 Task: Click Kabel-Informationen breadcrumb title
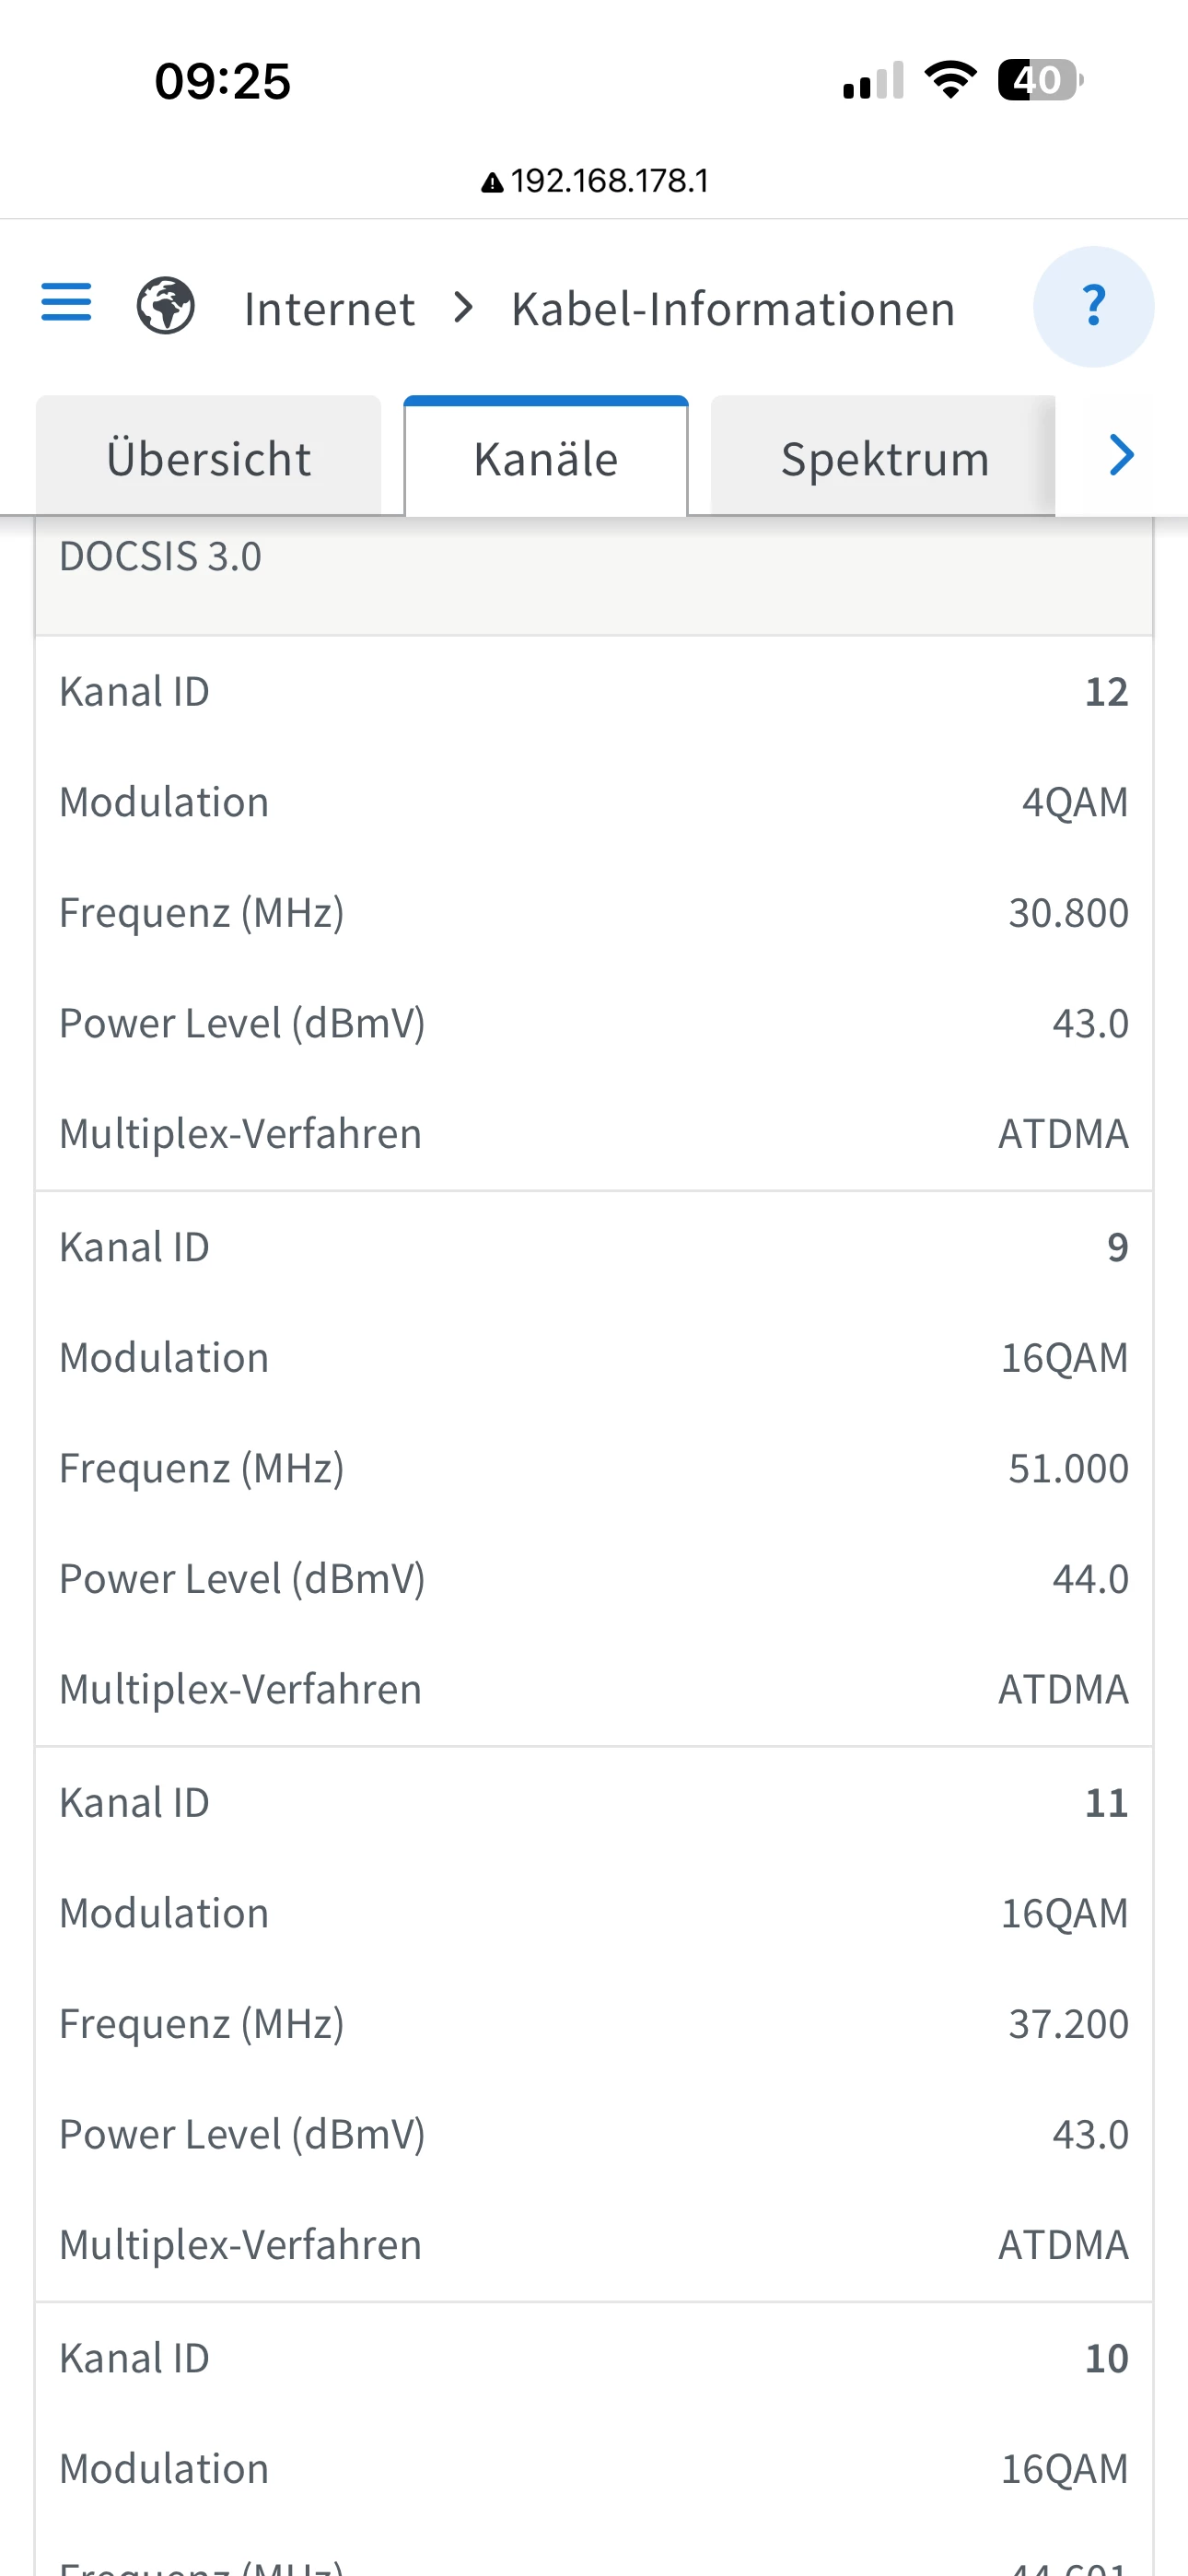(x=733, y=308)
